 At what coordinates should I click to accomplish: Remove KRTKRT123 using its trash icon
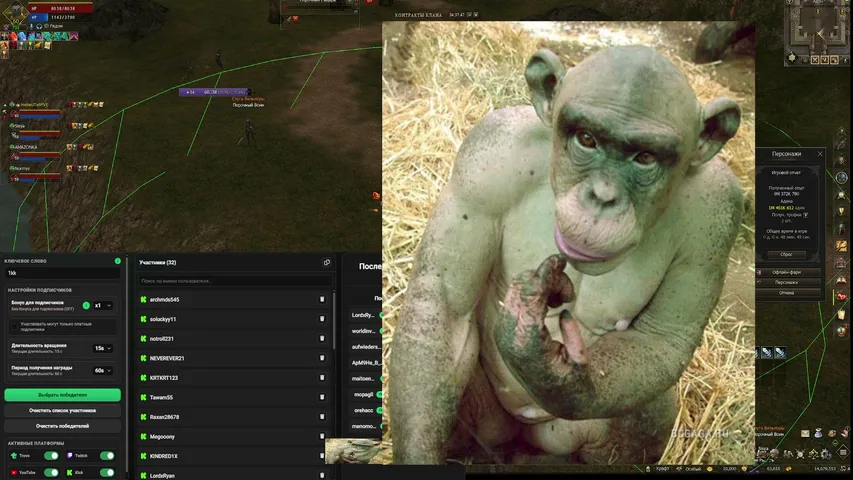(322, 378)
